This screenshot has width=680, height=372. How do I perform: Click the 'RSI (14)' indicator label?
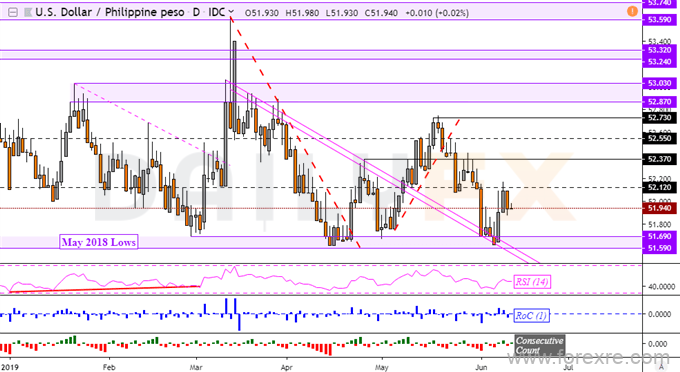(x=532, y=282)
